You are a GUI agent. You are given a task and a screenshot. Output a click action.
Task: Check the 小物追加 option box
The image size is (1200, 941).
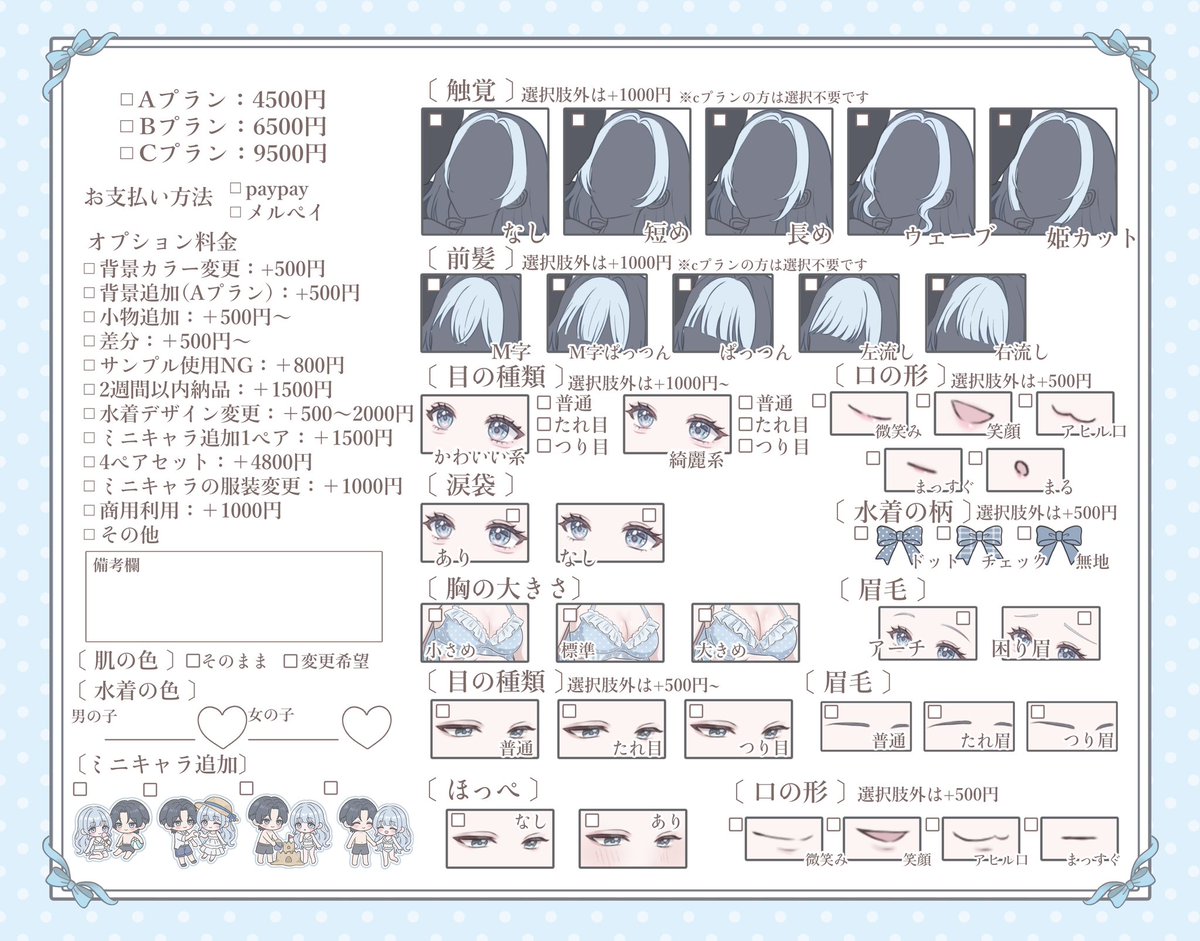coord(89,317)
